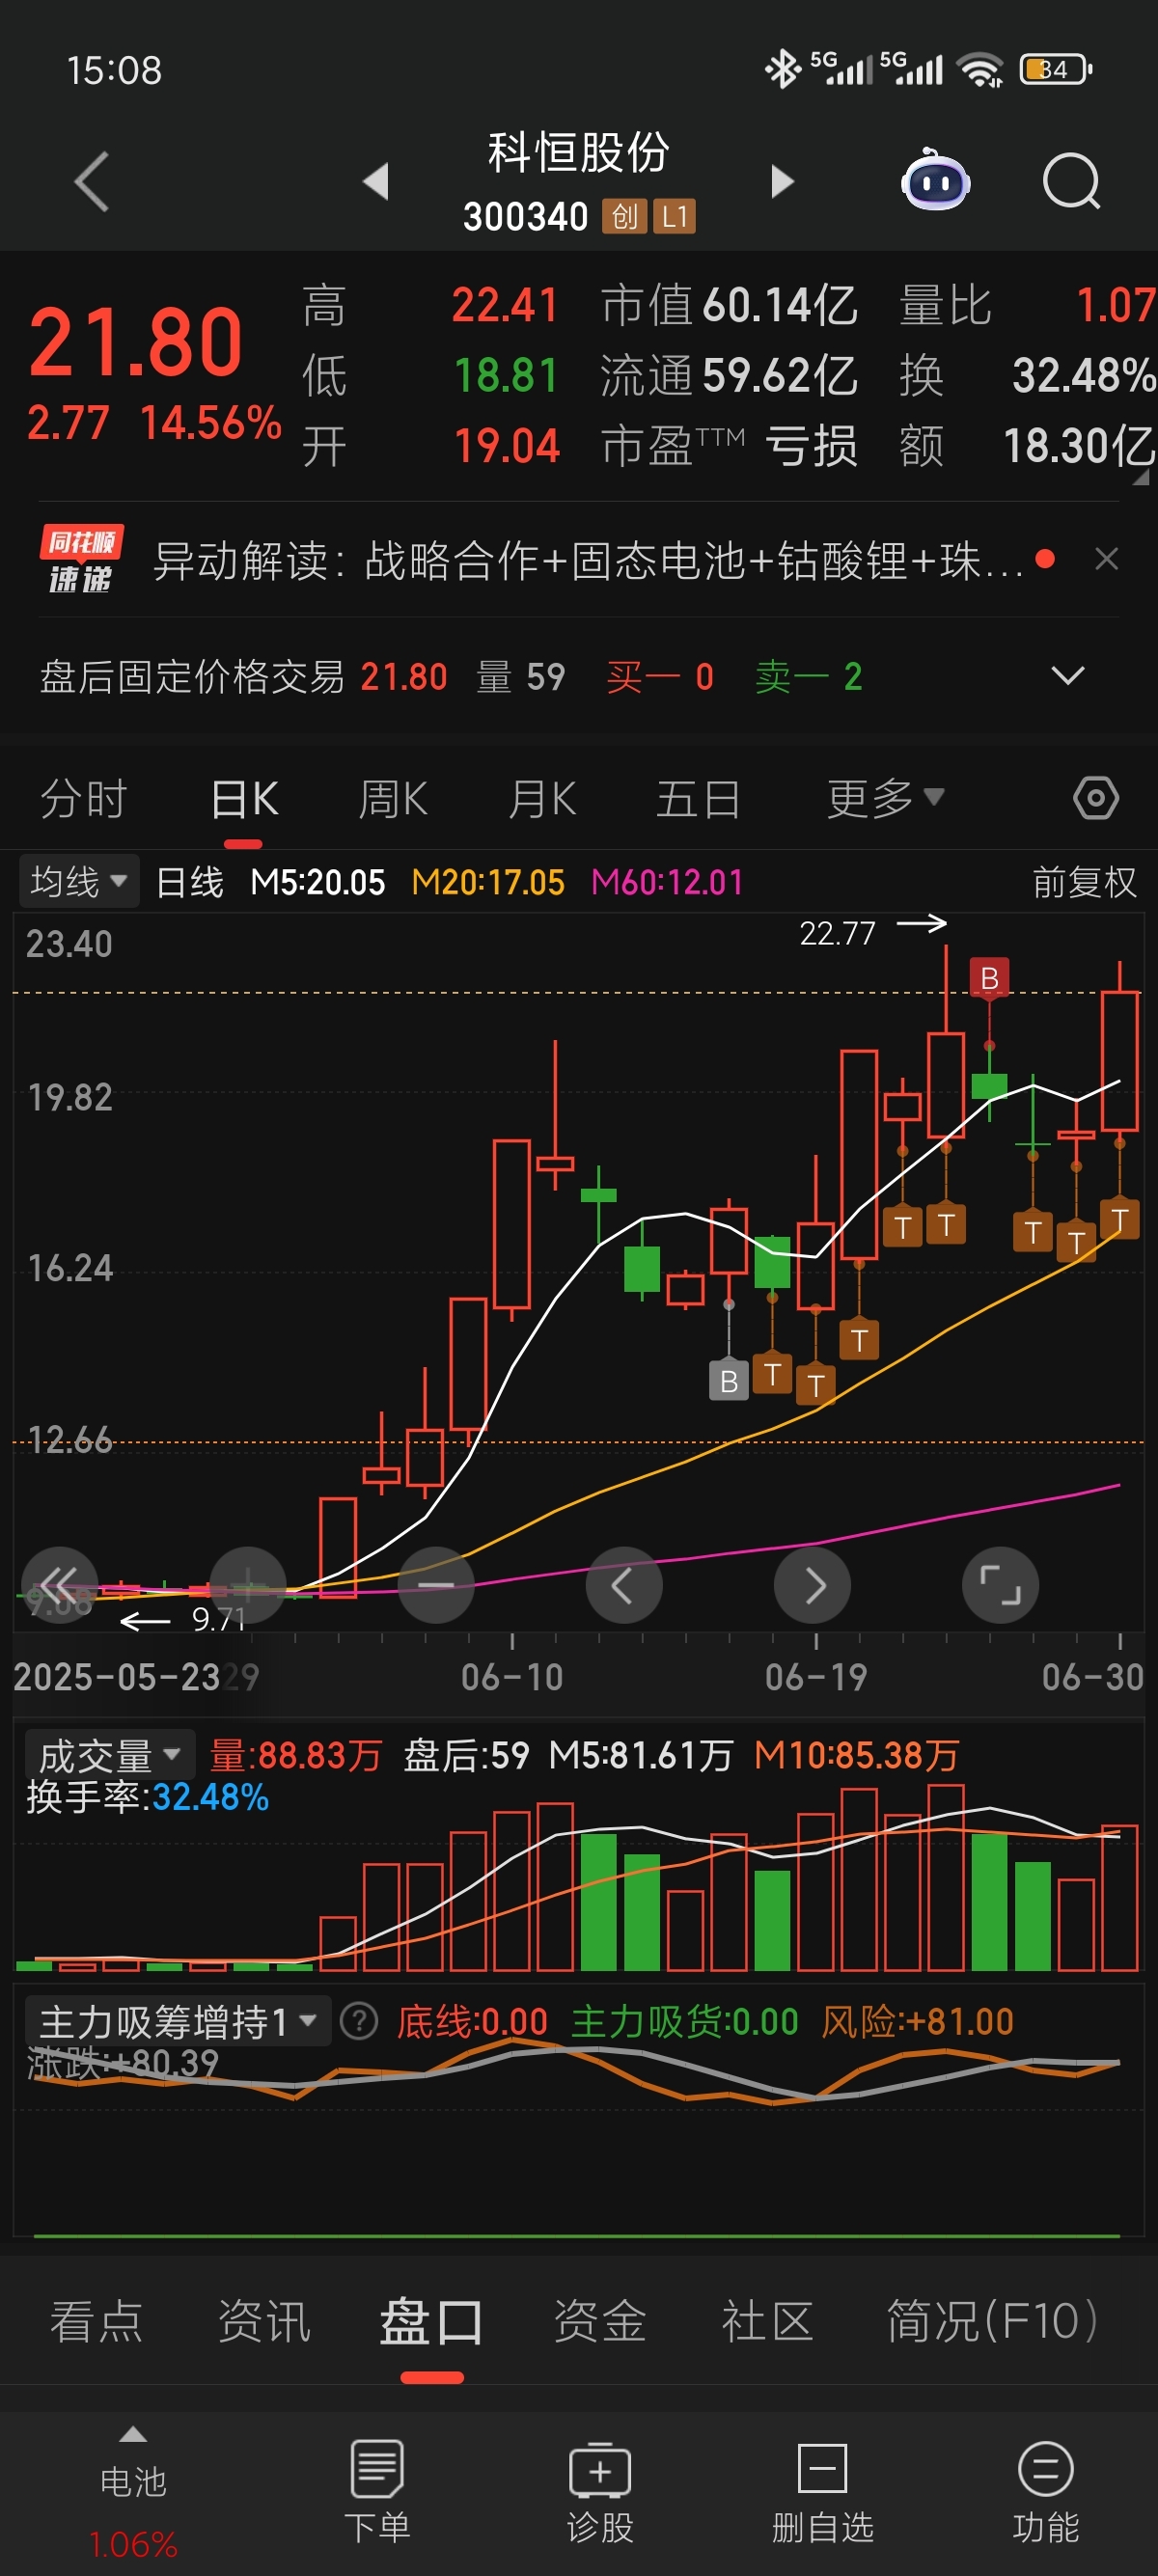
Task: Tap the red B marker near 22.77
Action: [x=989, y=977]
